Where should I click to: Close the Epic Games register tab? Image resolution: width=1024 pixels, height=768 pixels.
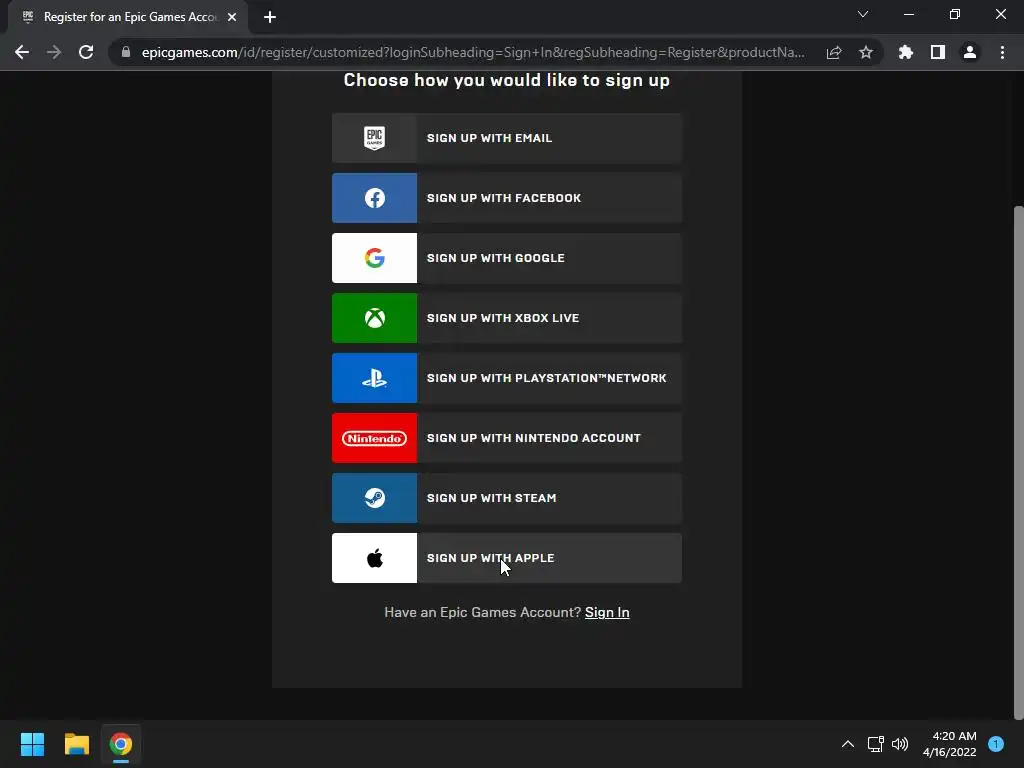click(x=232, y=17)
